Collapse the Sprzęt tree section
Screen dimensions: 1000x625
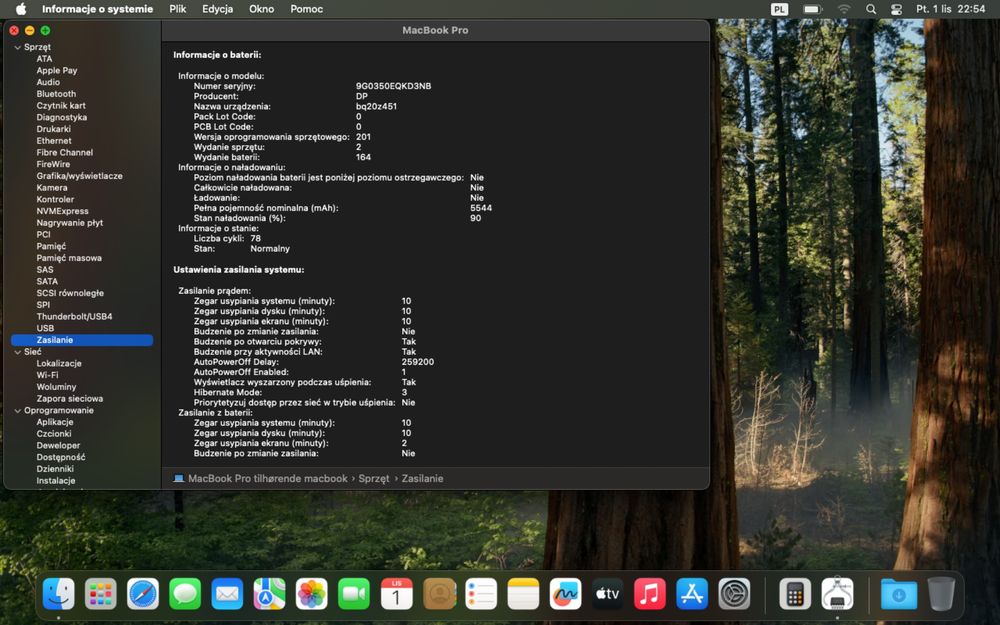pos(17,47)
